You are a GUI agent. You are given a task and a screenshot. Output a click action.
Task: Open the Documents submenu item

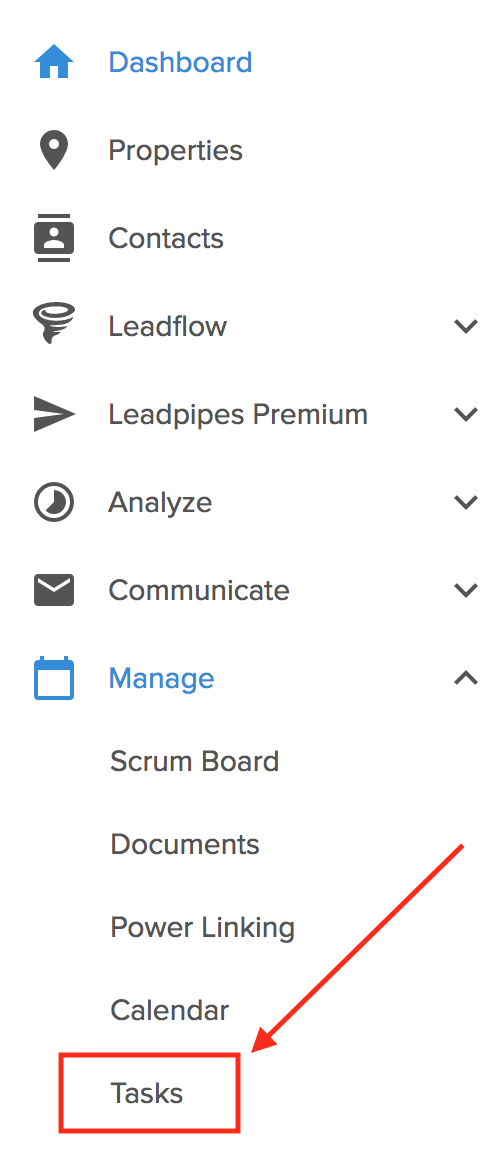coord(184,844)
